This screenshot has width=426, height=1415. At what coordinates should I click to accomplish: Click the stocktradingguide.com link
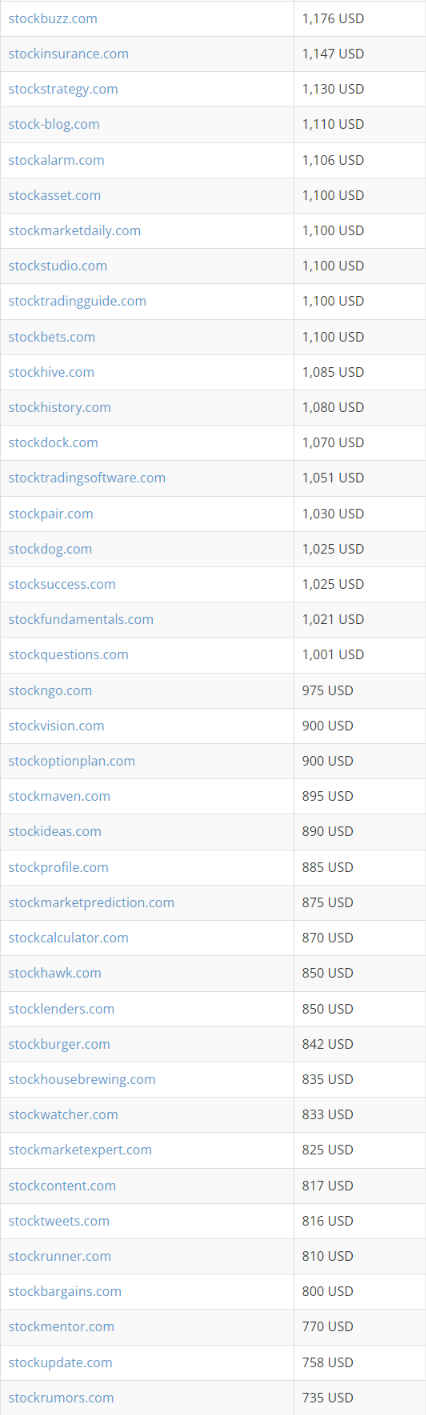click(77, 301)
